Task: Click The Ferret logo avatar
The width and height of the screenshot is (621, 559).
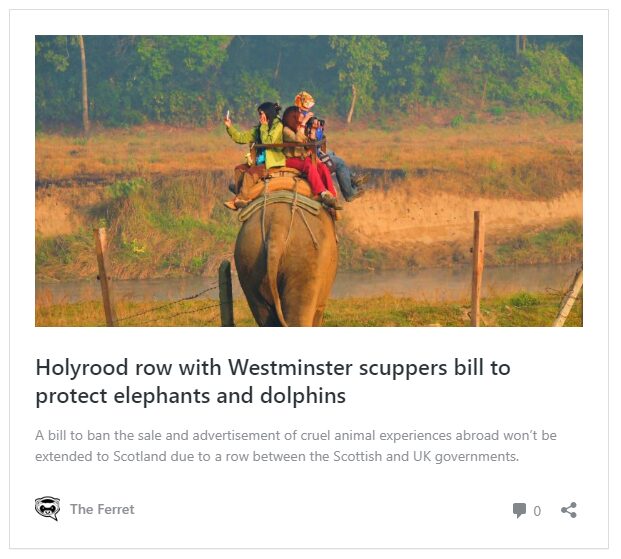Action: point(48,509)
